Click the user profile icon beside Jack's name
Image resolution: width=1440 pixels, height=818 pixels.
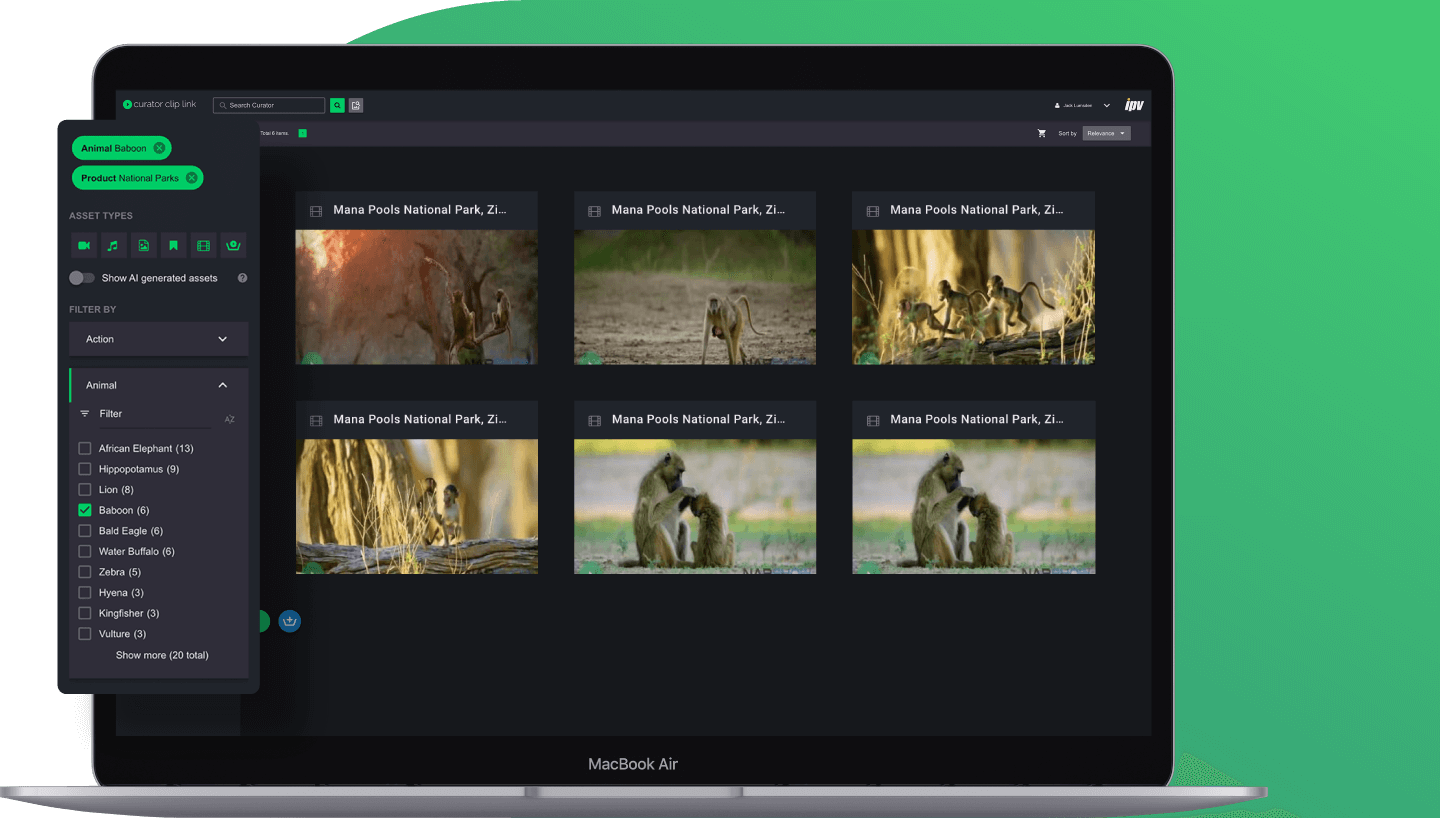(1057, 105)
